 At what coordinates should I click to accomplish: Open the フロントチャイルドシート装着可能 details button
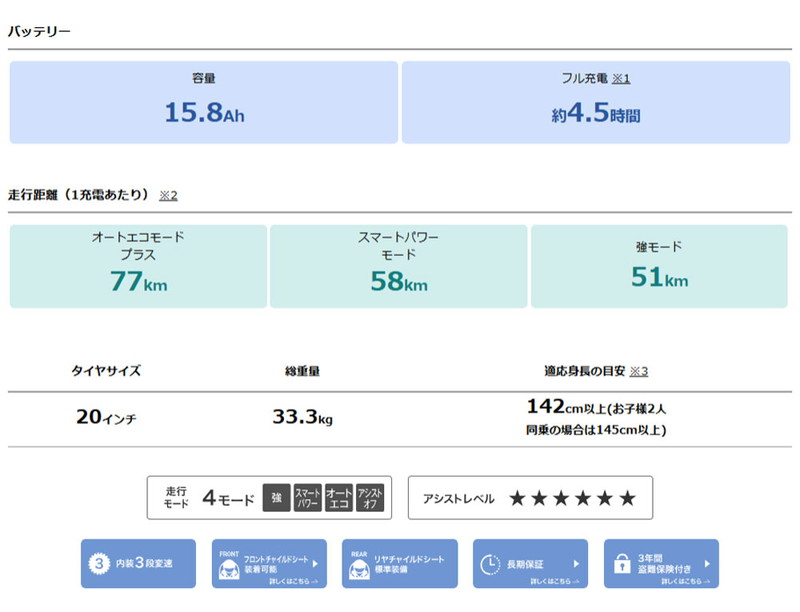click(269, 564)
